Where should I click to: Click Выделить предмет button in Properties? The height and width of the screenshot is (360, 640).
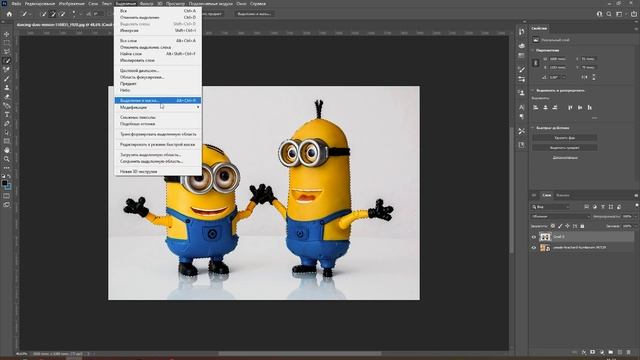[564, 148]
